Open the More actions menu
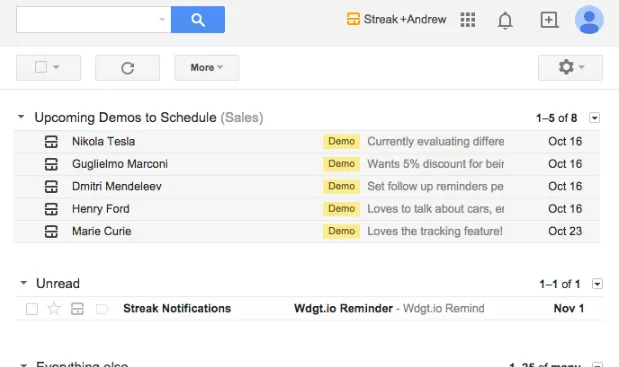Viewport: 619px width, 367px height. (x=206, y=68)
